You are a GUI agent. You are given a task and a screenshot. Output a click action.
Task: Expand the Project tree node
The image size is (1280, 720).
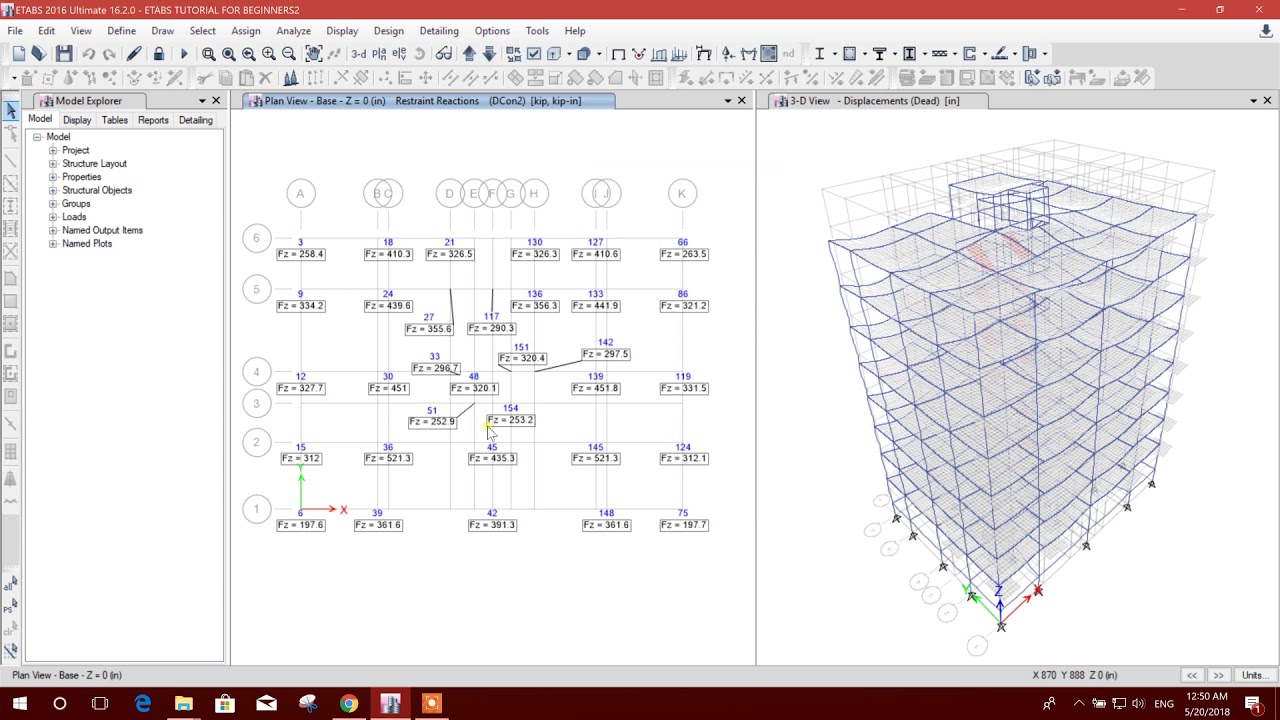(52, 149)
